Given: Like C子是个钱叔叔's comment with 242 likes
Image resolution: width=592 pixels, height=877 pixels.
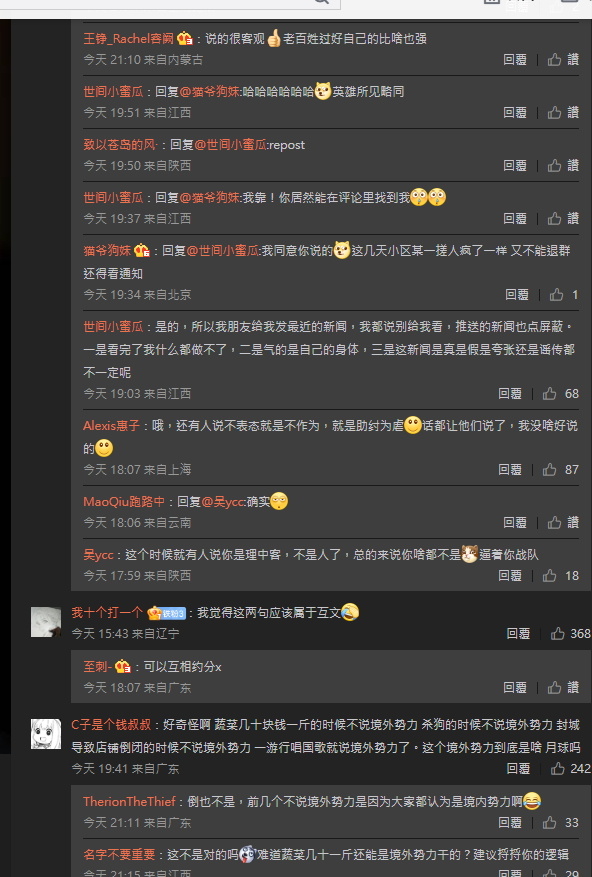Looking at the screenshot, I should pos(570,768).
